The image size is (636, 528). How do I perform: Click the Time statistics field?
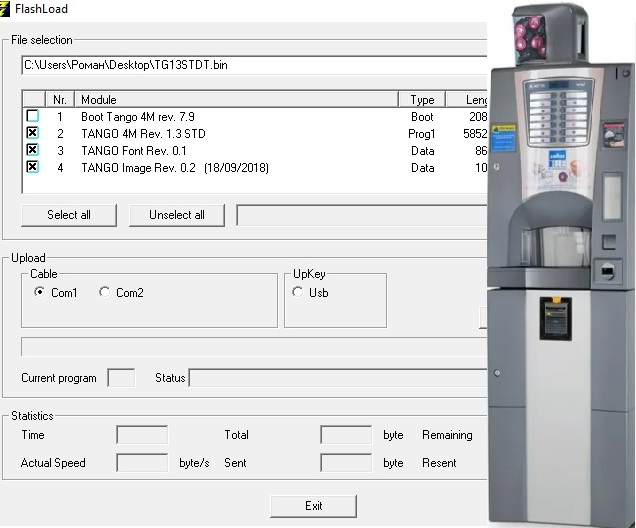pos(142,435)
